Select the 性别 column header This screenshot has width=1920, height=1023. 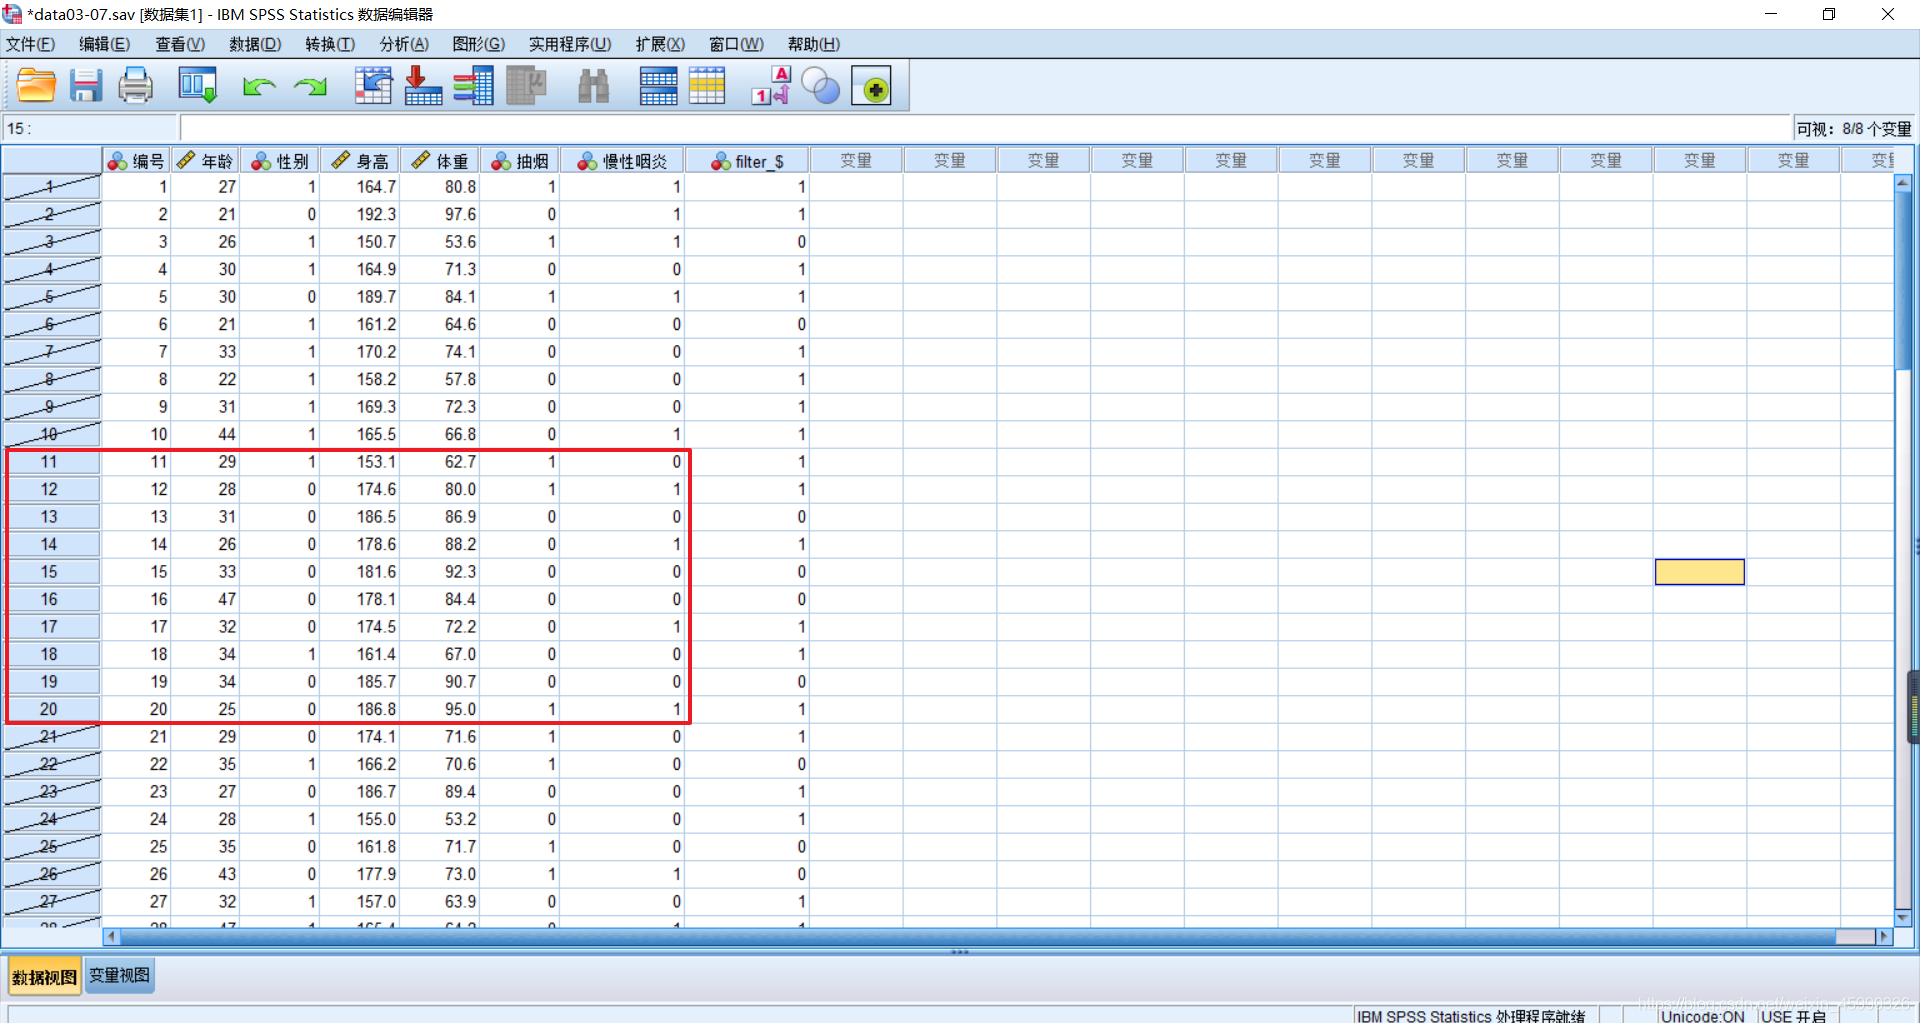279,161
